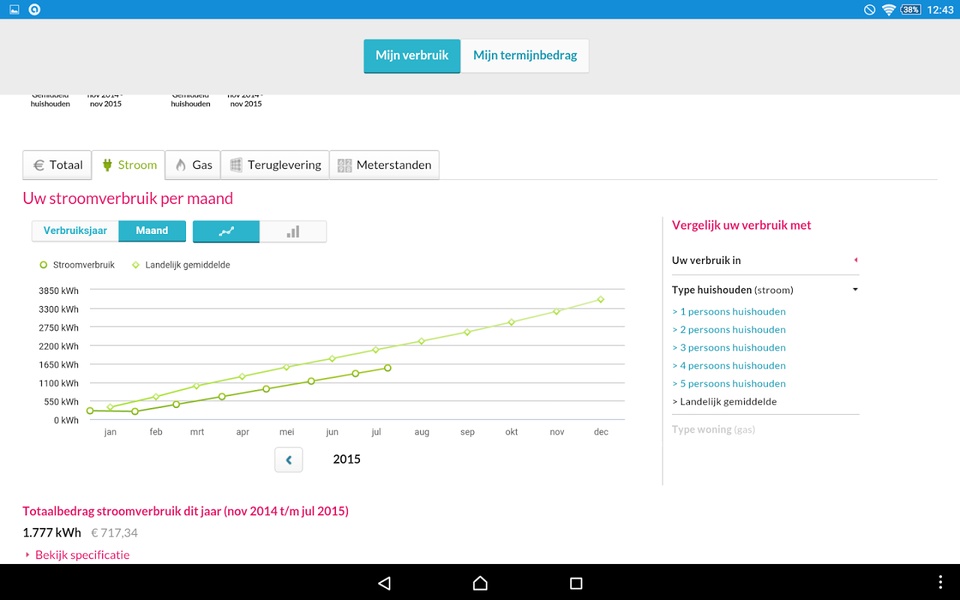The image size is (960, 600).
Task: Tap the image notification icon in status bar
Action: point(14,10)
